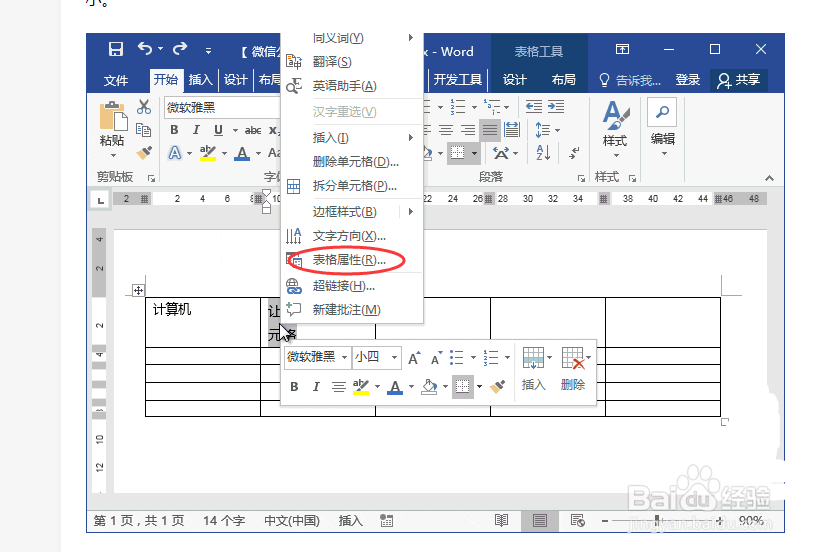
Task: Click the cell containing 计算机
Action: [203, 322]
